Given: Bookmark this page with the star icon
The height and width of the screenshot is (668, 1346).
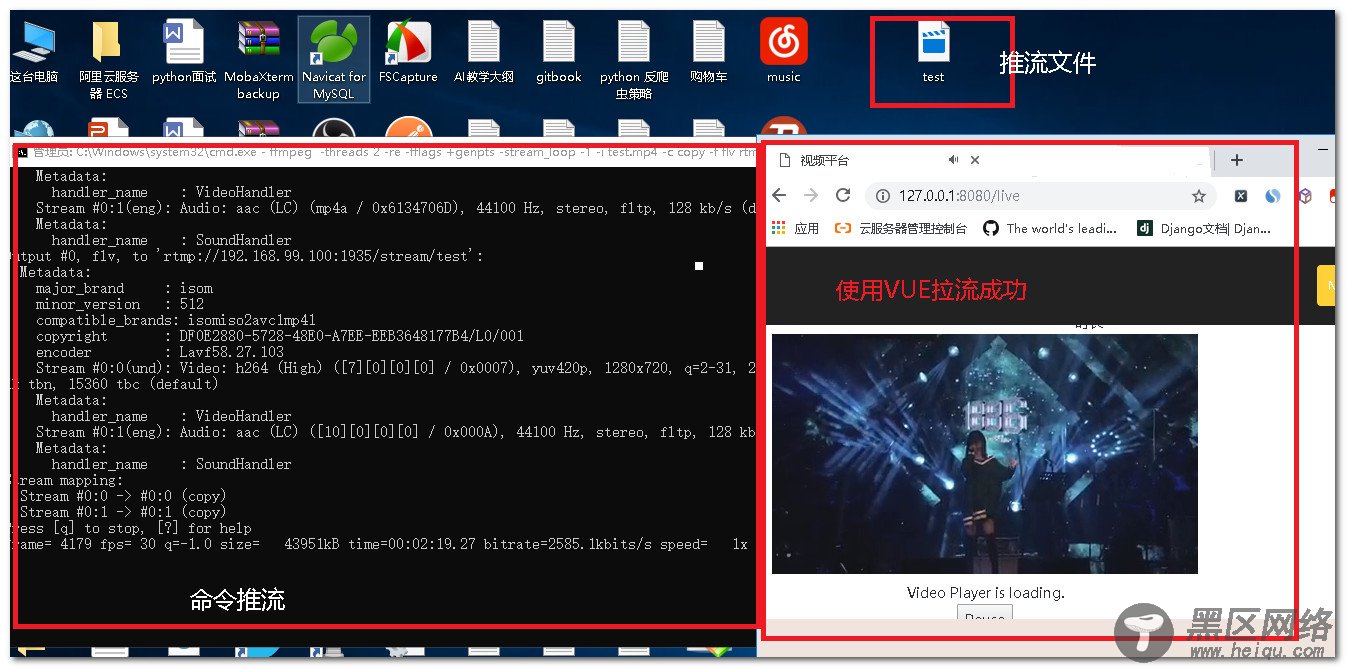Looking at the screenshot, I should (1198, 196).
